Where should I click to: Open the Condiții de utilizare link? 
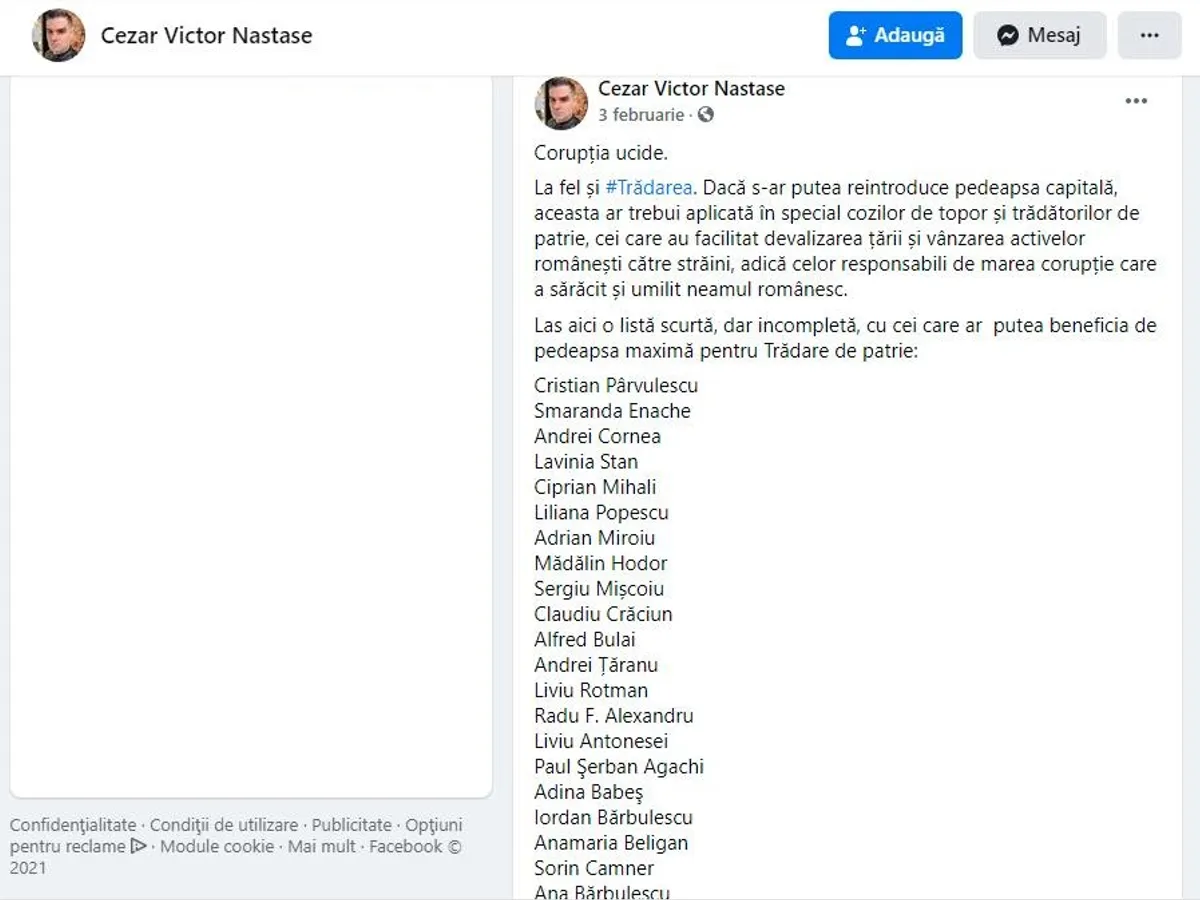tap(224, 825)
